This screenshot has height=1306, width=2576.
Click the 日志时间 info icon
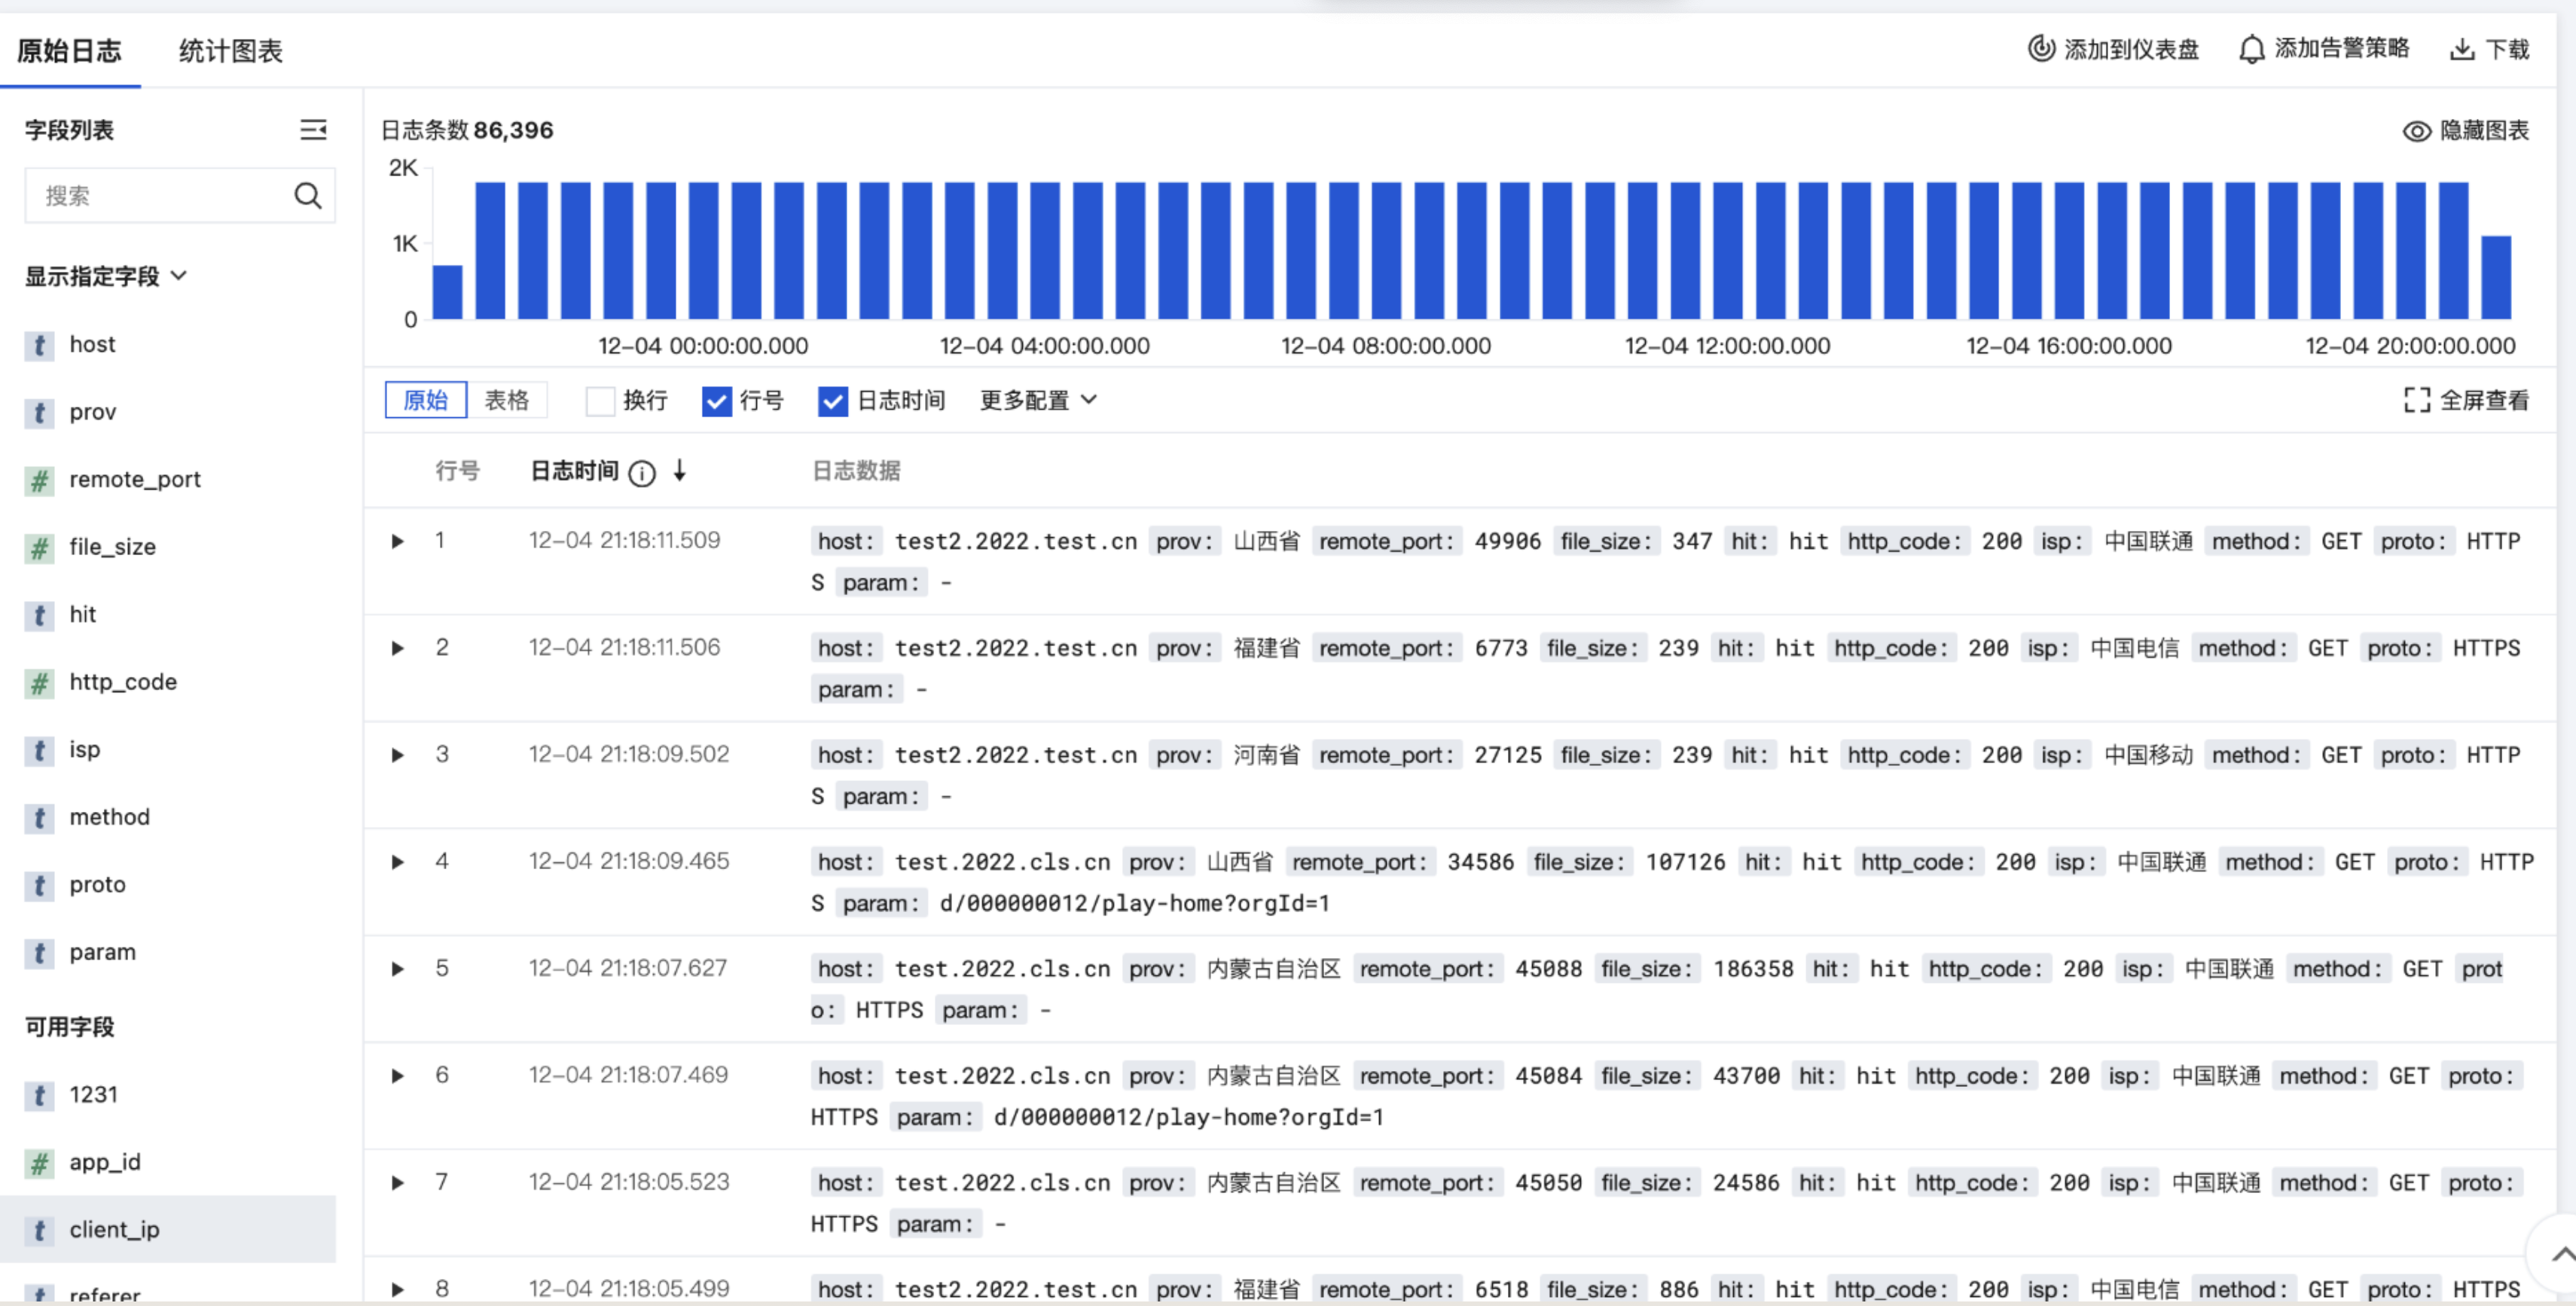coord(642,473)
